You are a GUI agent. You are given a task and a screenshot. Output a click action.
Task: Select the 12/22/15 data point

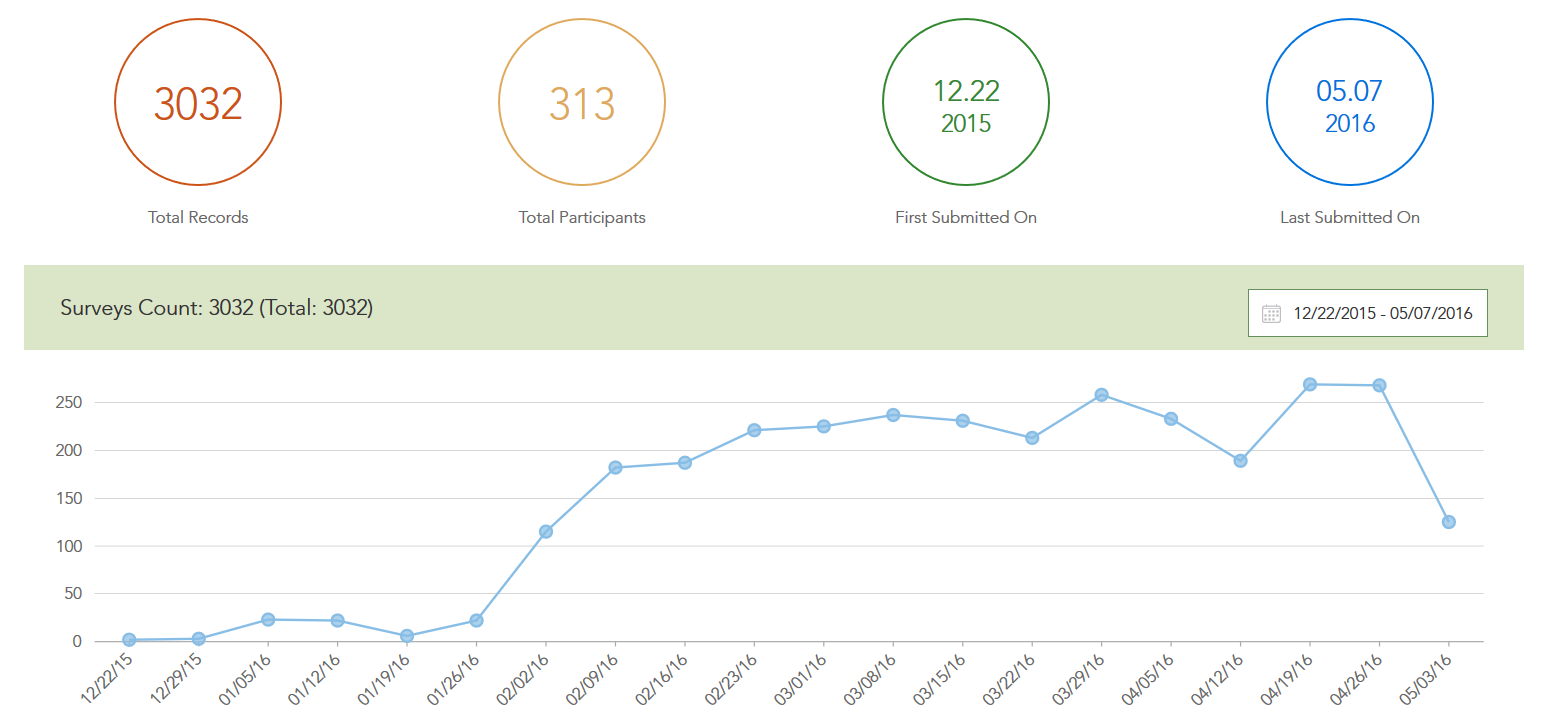point(129,640)
